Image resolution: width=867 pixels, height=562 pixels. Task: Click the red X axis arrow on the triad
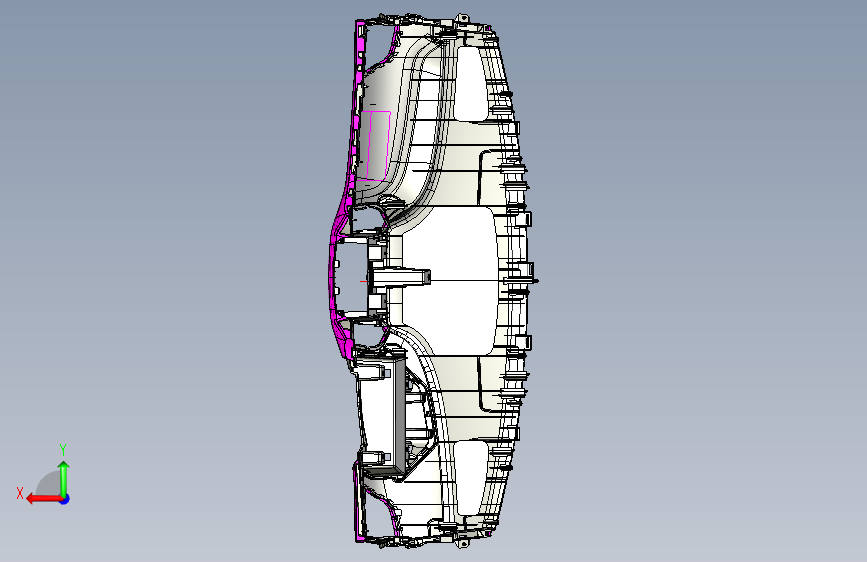(x=42, y=499)
